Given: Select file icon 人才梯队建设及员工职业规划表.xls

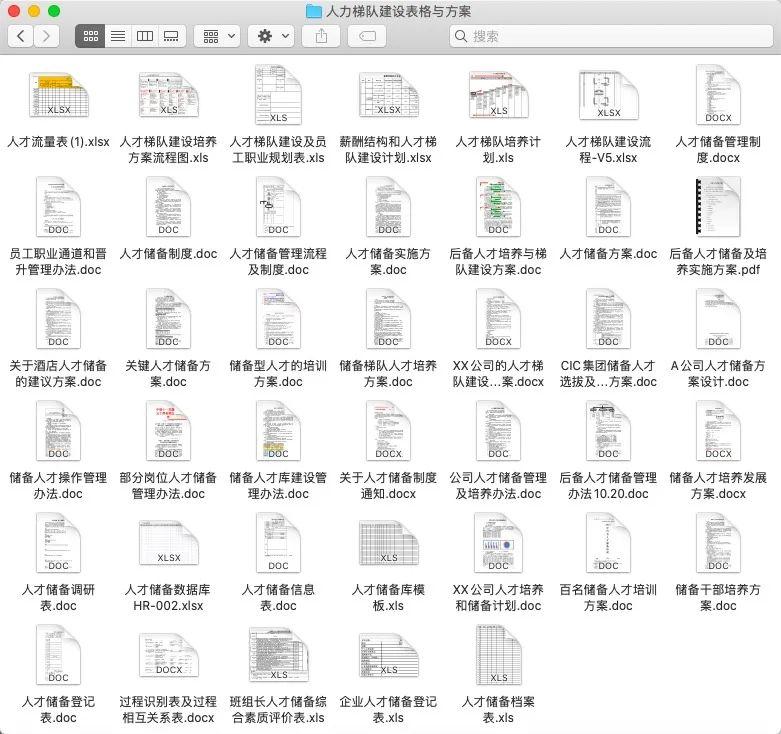Looking at the screenshot, I should (278, 94).
